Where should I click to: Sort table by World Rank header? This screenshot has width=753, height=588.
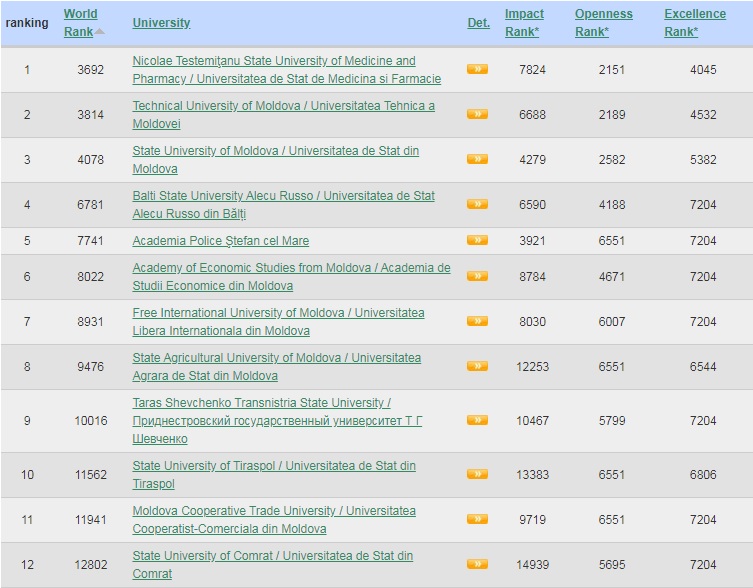[x=80, y=23]
